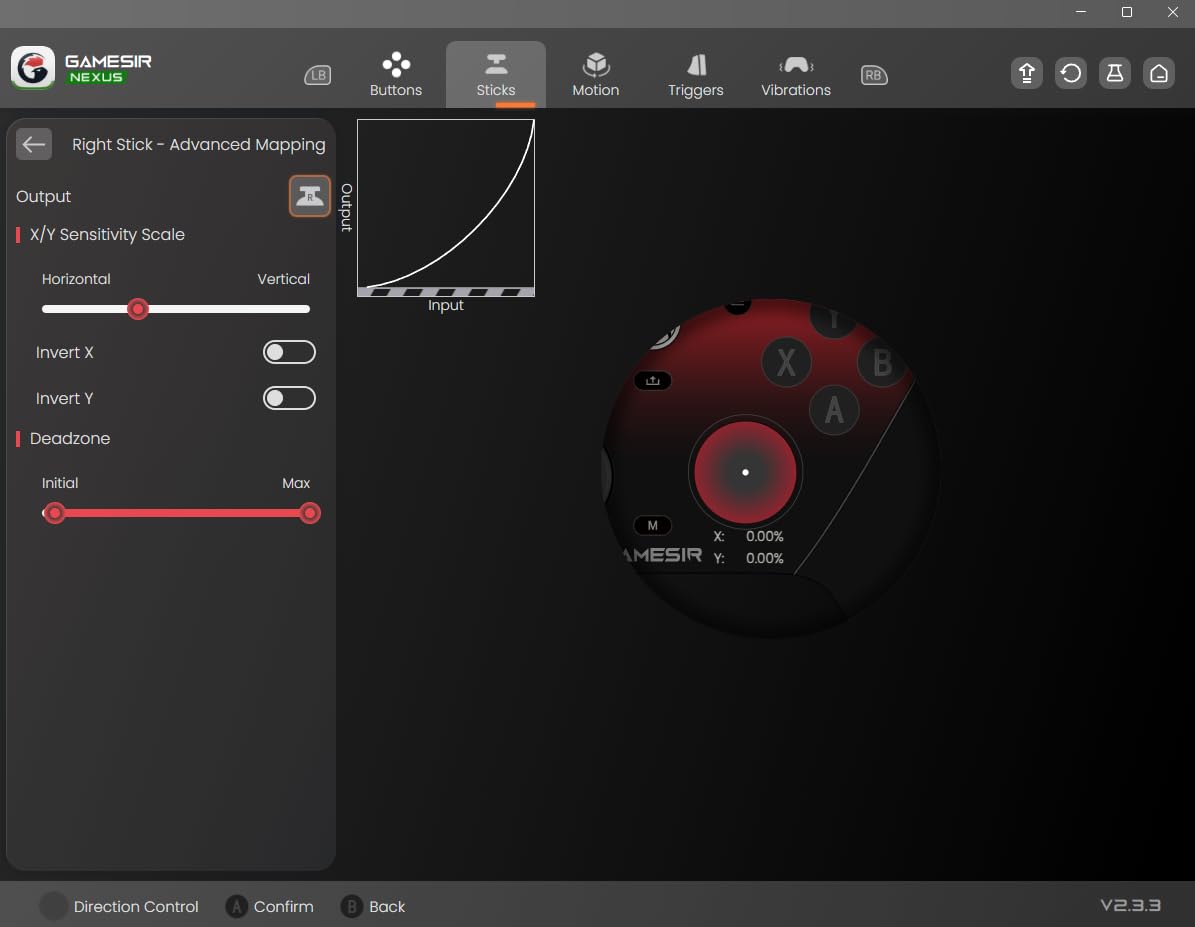1195x927 pixels.
Task: Click the Back hint in footer
Action: (x=374, y=907)
